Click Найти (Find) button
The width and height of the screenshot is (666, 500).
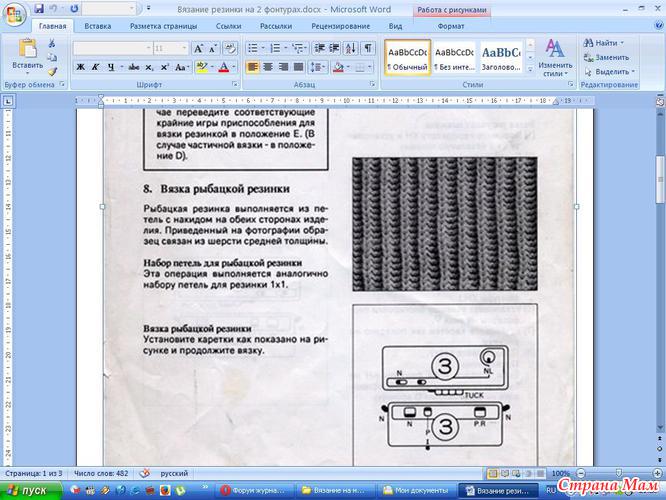[604, 43]
